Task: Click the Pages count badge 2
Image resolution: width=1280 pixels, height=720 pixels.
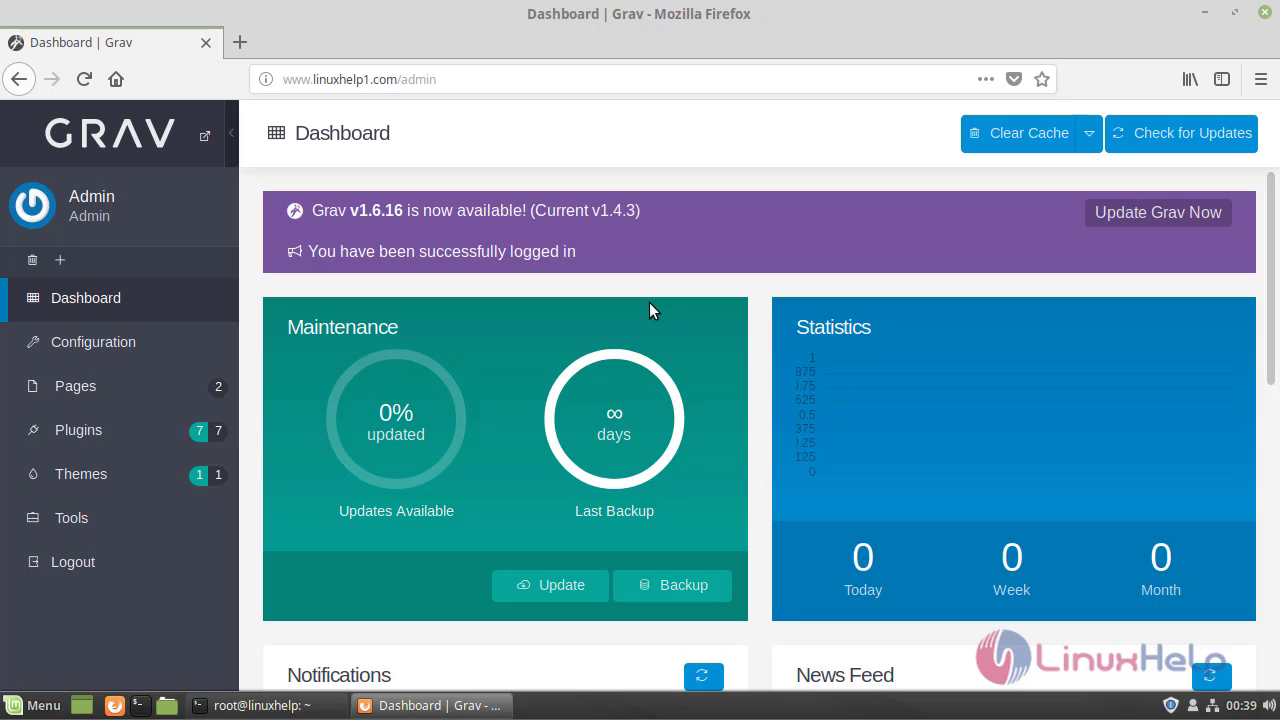Action: click(218, 387)
